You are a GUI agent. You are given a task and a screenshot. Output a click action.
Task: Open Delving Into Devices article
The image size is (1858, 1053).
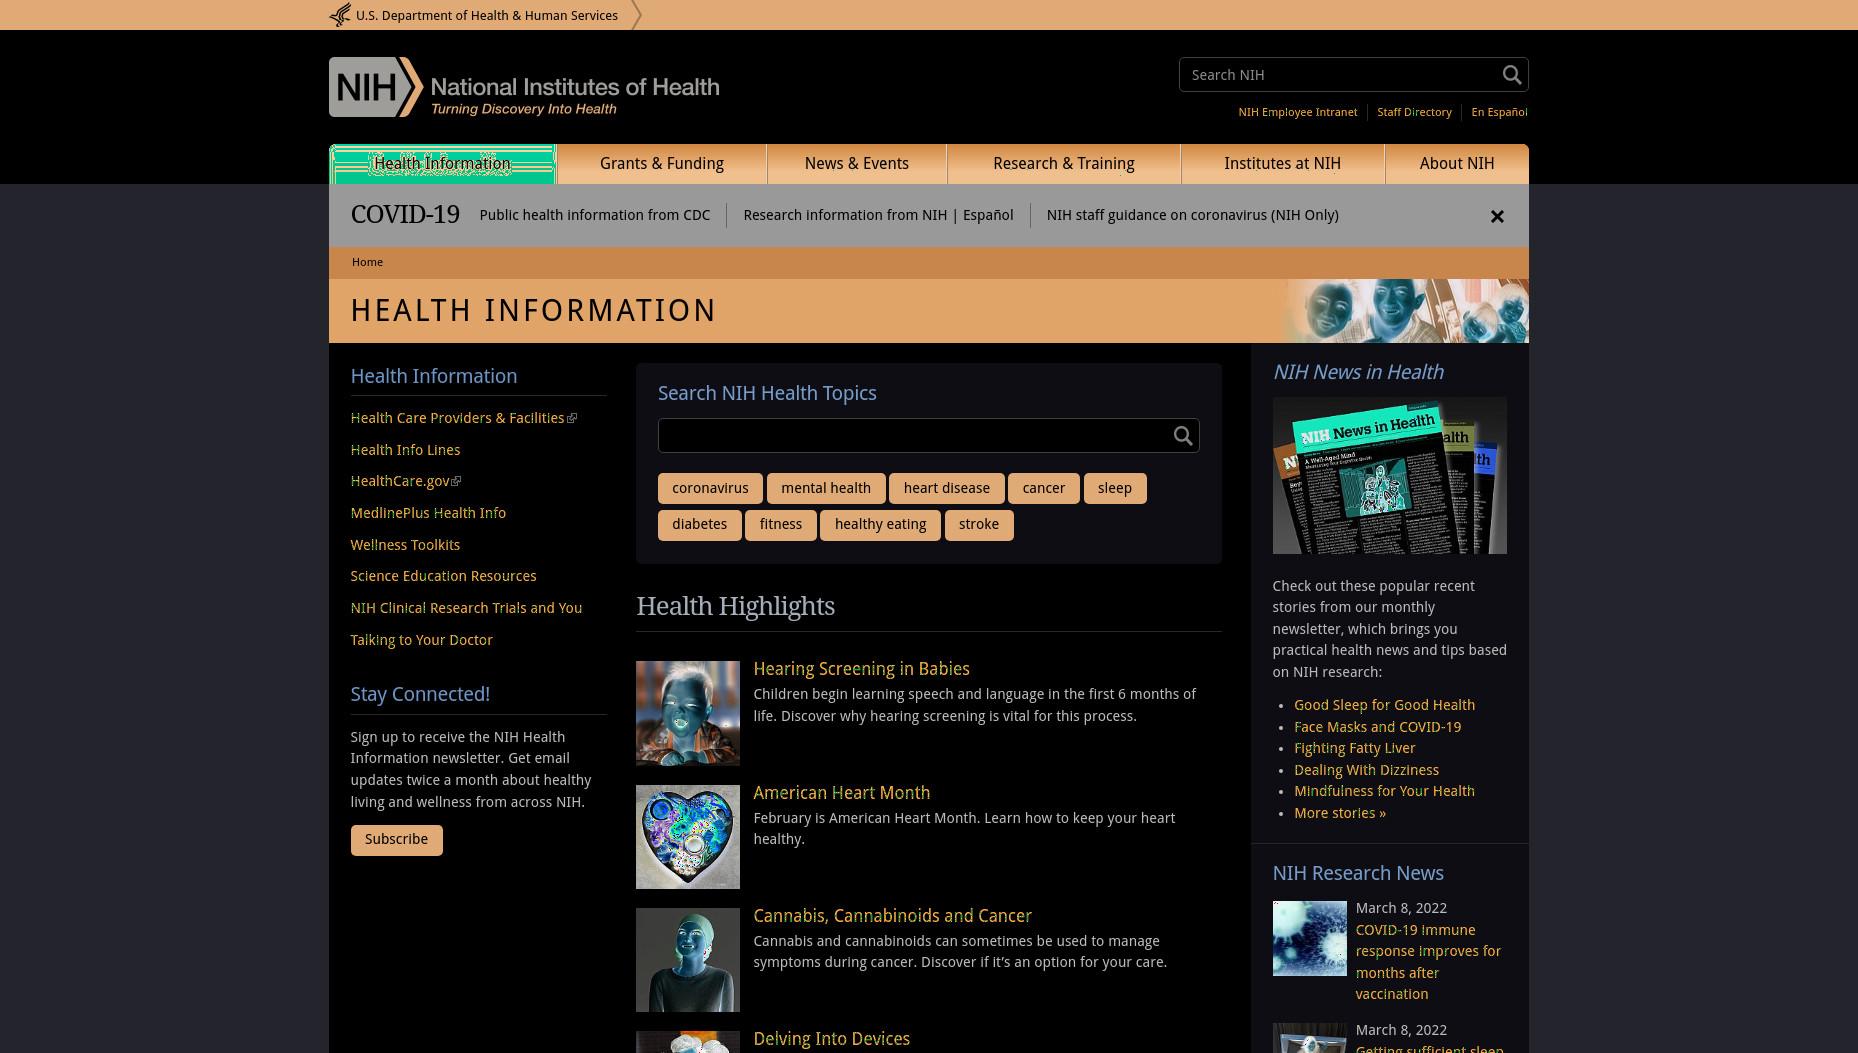(x=831, y=1039)
